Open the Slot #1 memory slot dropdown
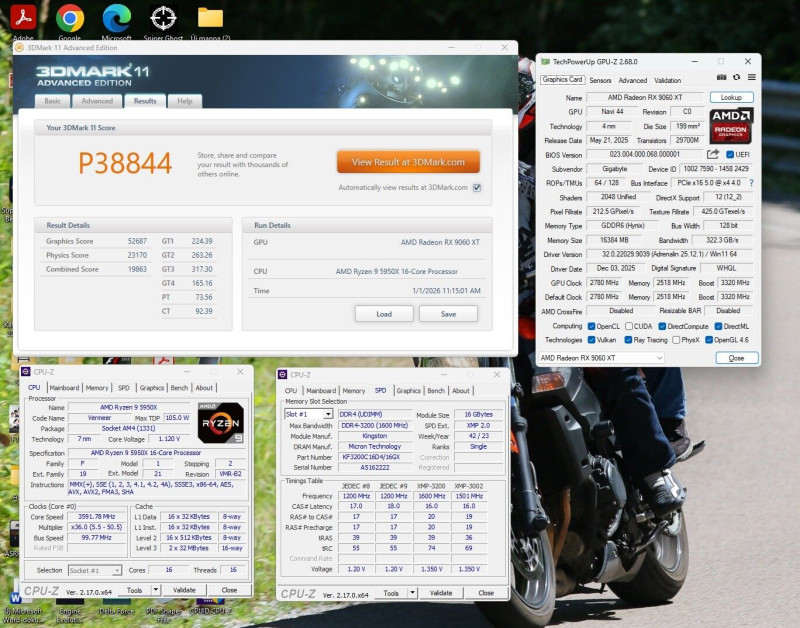800x628 pixels. coord(308,414)
